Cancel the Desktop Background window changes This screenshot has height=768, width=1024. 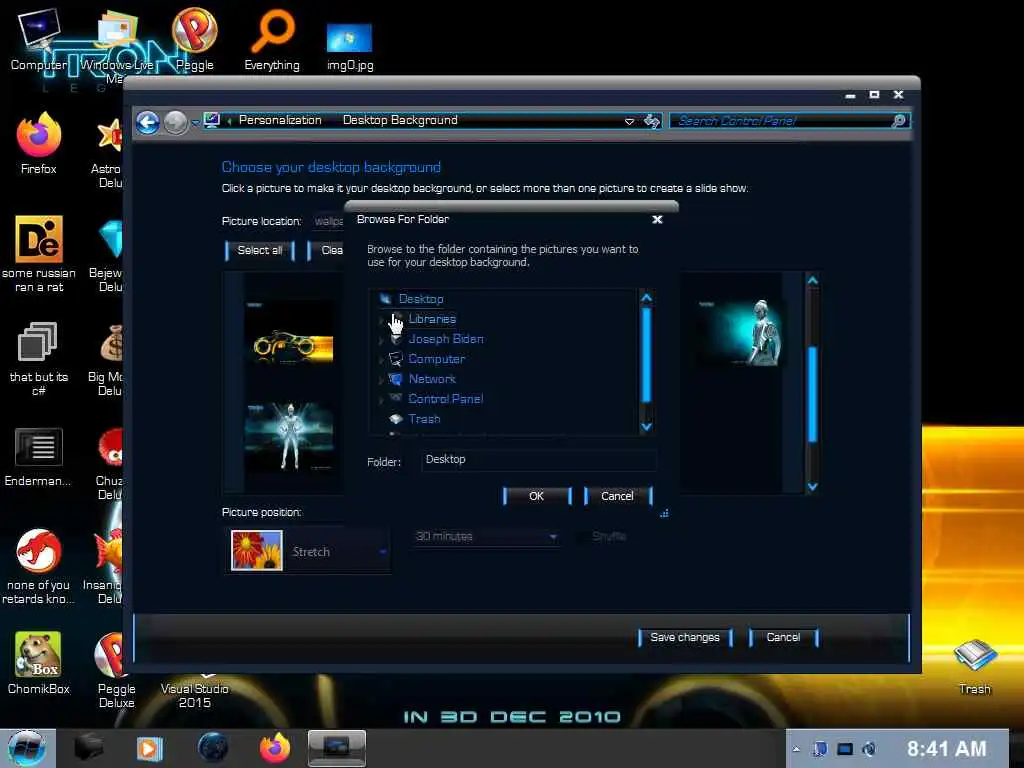click(783, 637)
